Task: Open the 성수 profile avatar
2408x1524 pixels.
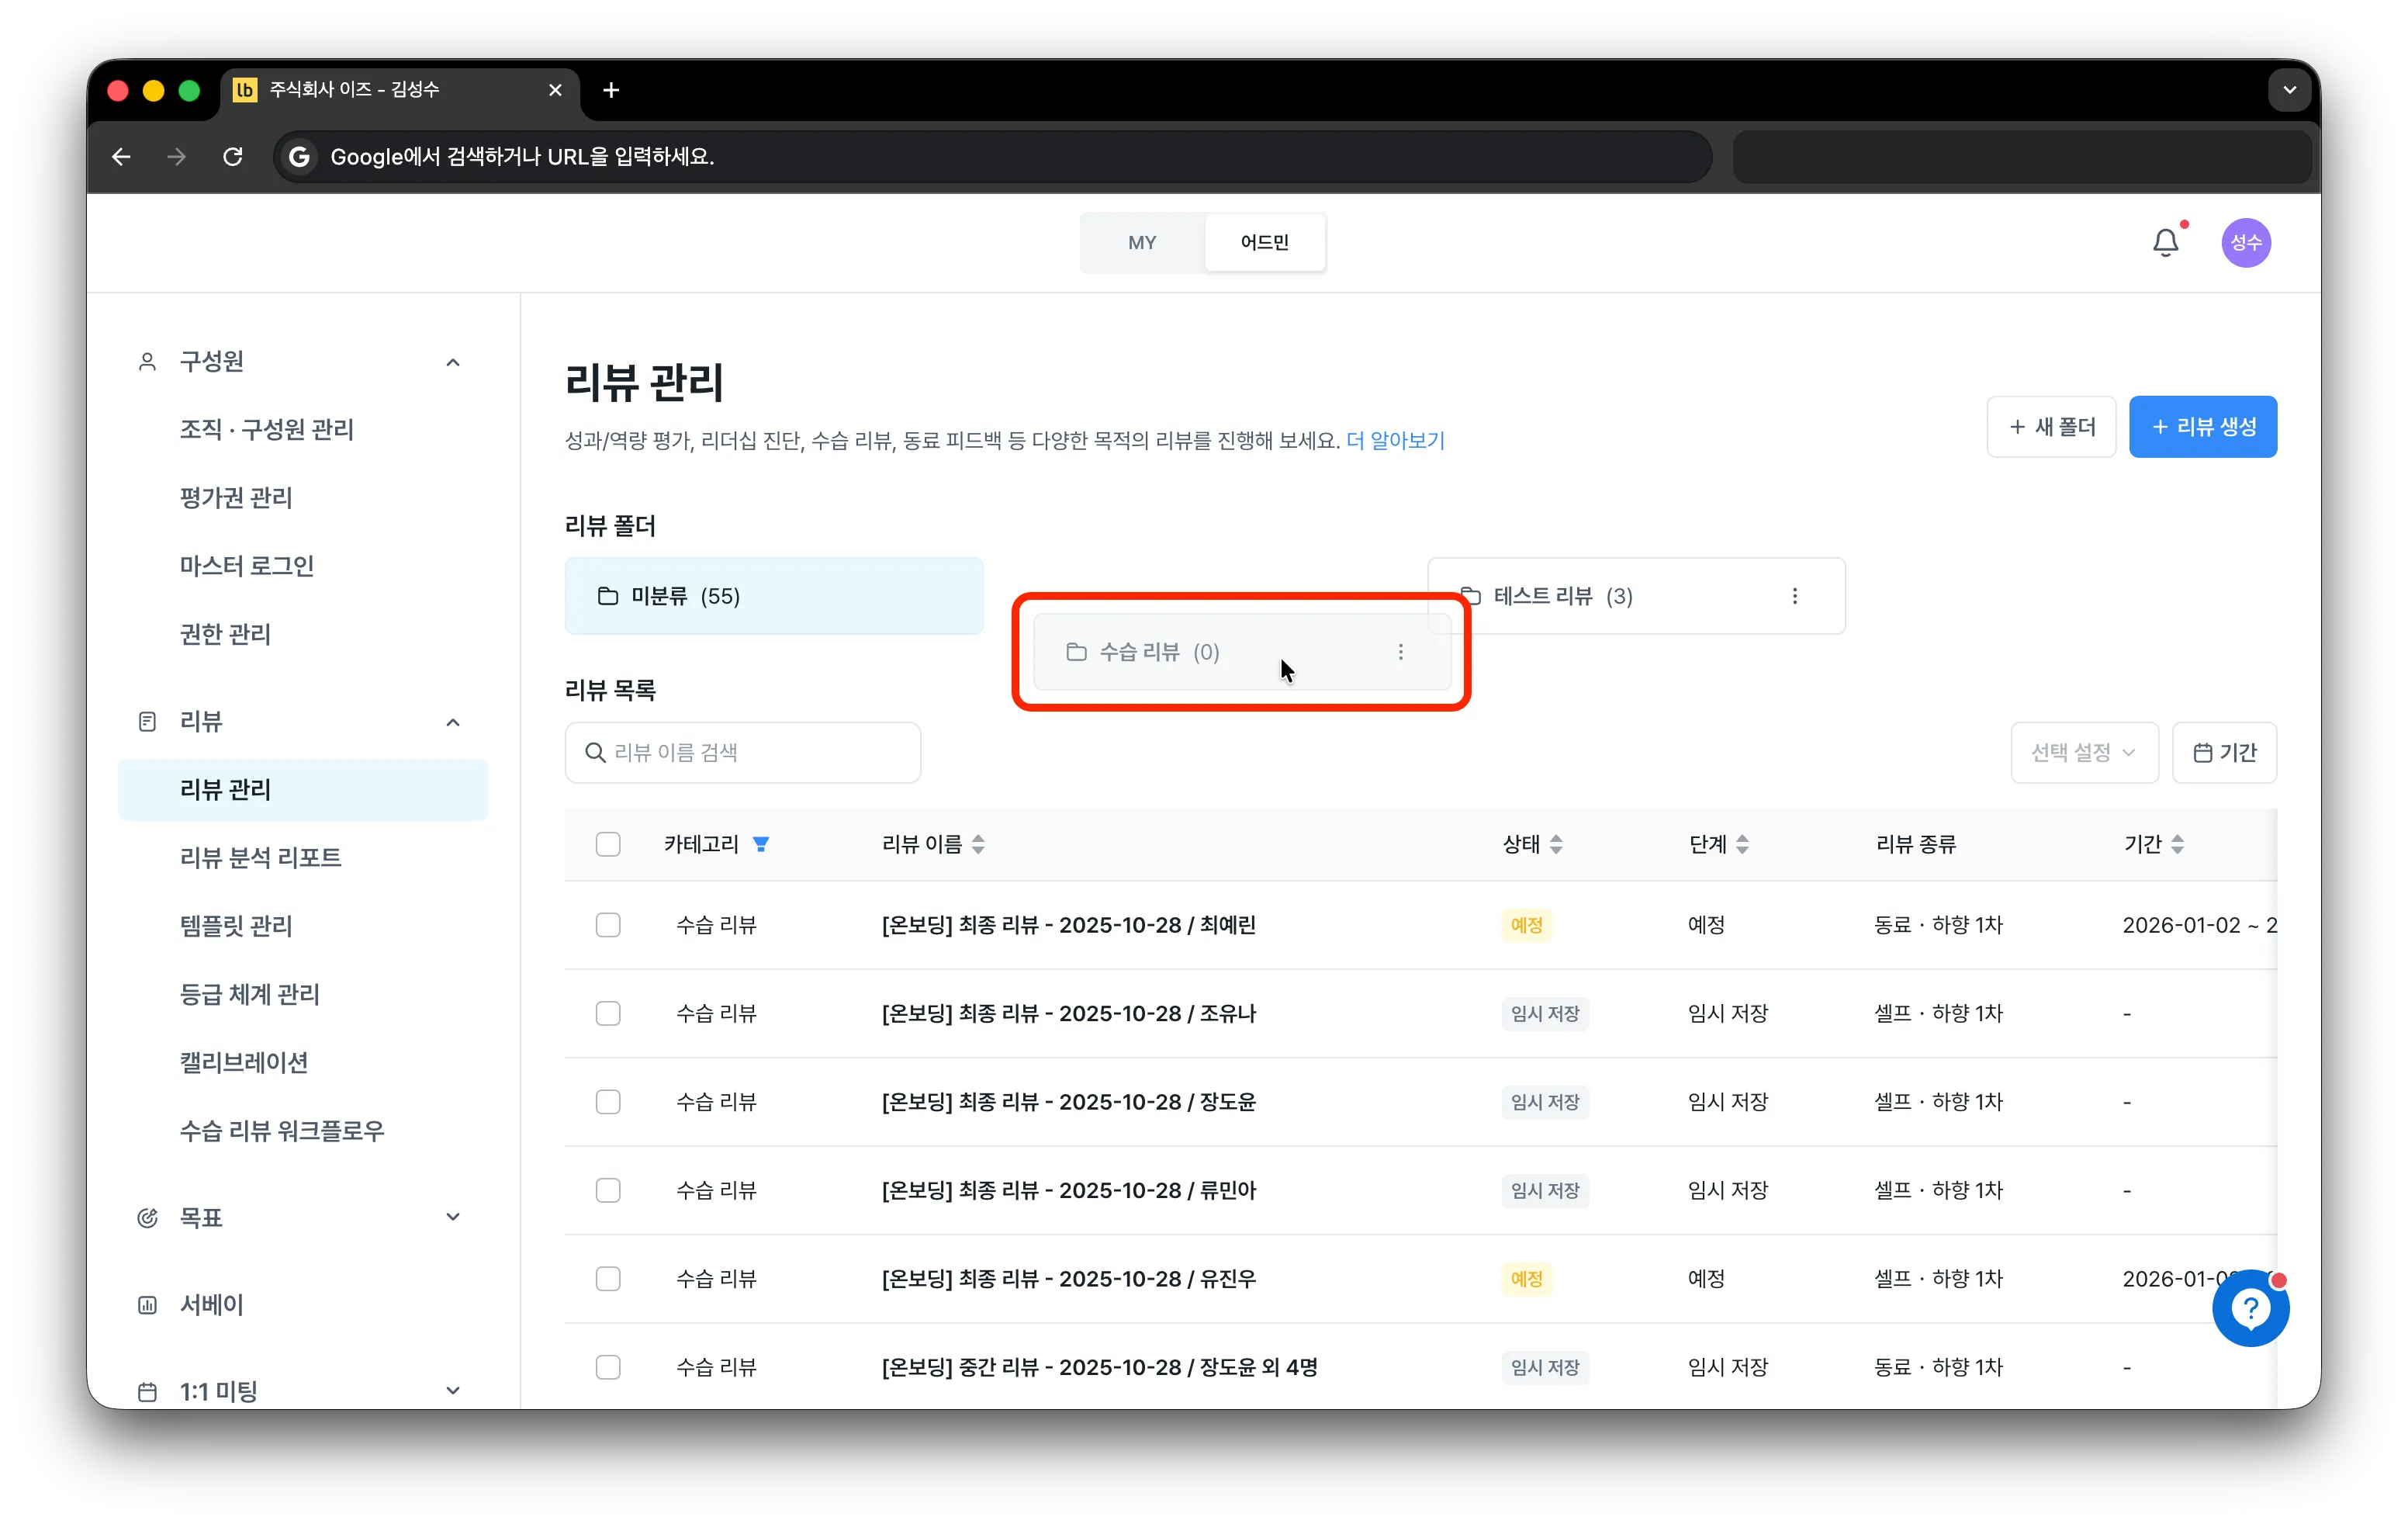Action: pyautogui.click(x=2245, y=242)
